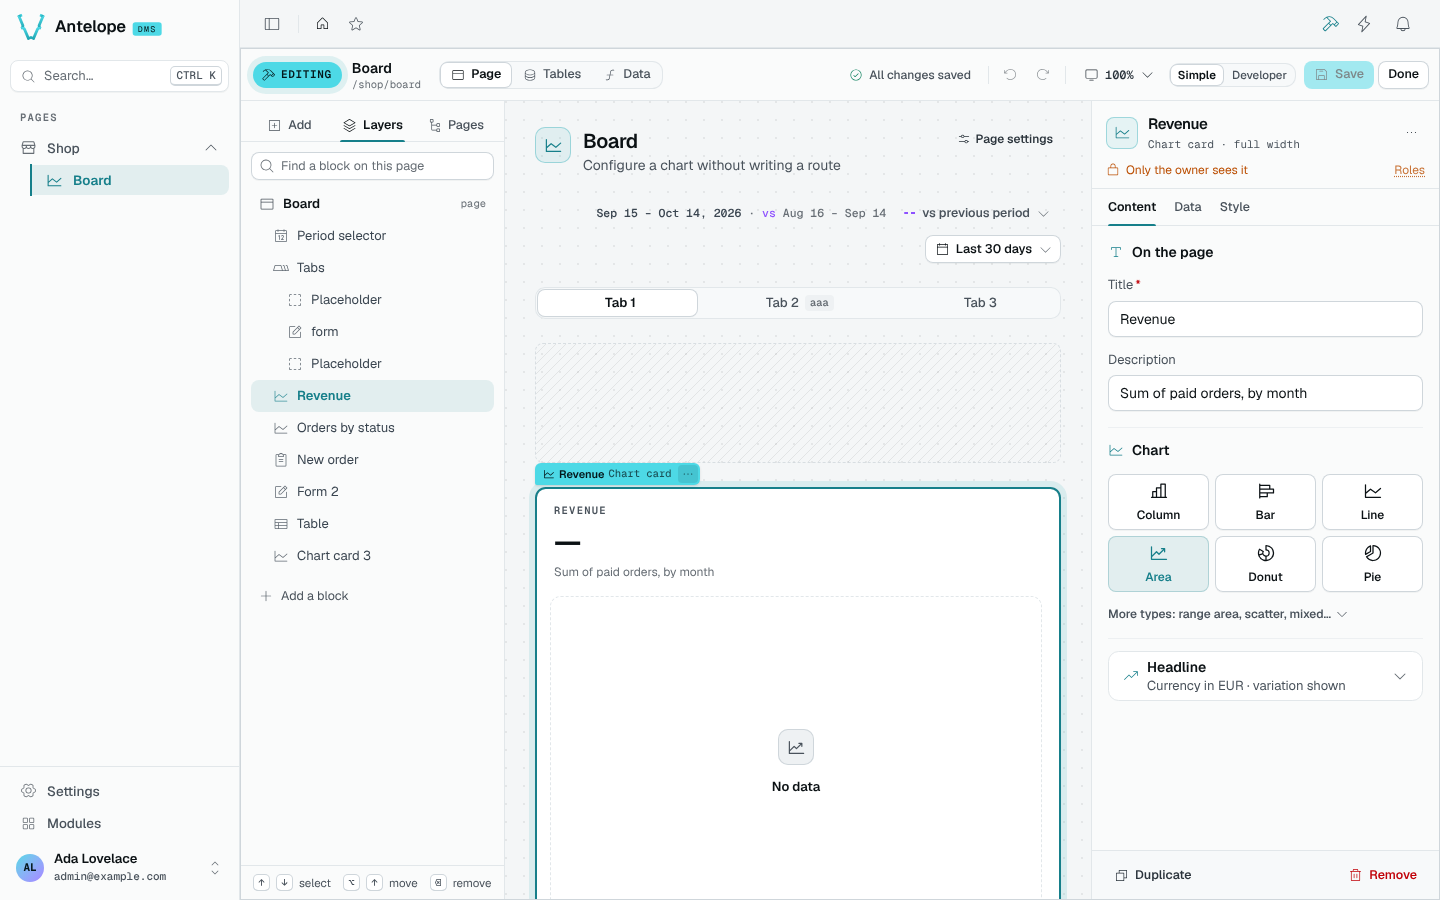This screenshot has height=900, width=1440.
Task: Select Tab 2 on the canvas
Action: [798, 303]
